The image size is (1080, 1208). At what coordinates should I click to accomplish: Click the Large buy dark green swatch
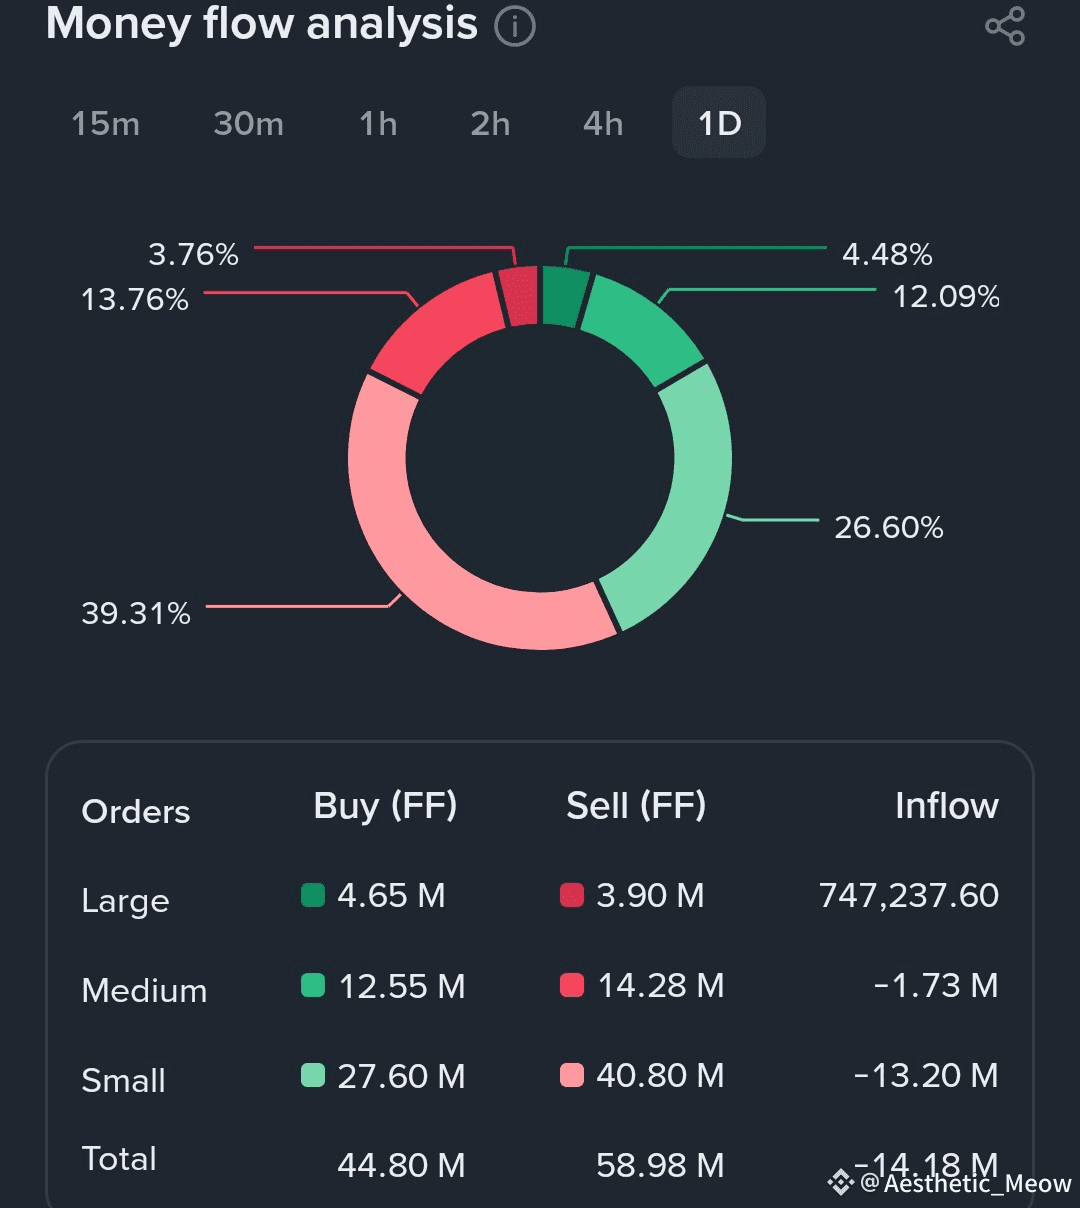point(313,895)
